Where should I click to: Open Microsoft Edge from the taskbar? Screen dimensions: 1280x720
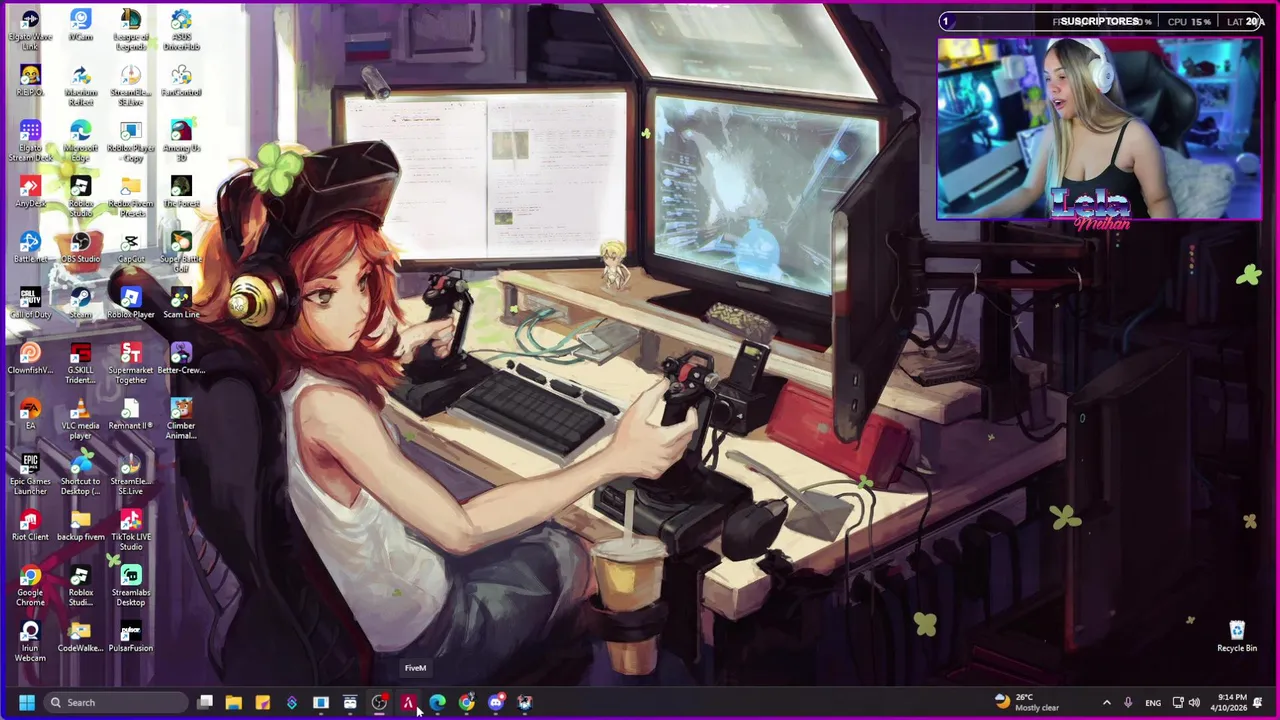[437, 702]
